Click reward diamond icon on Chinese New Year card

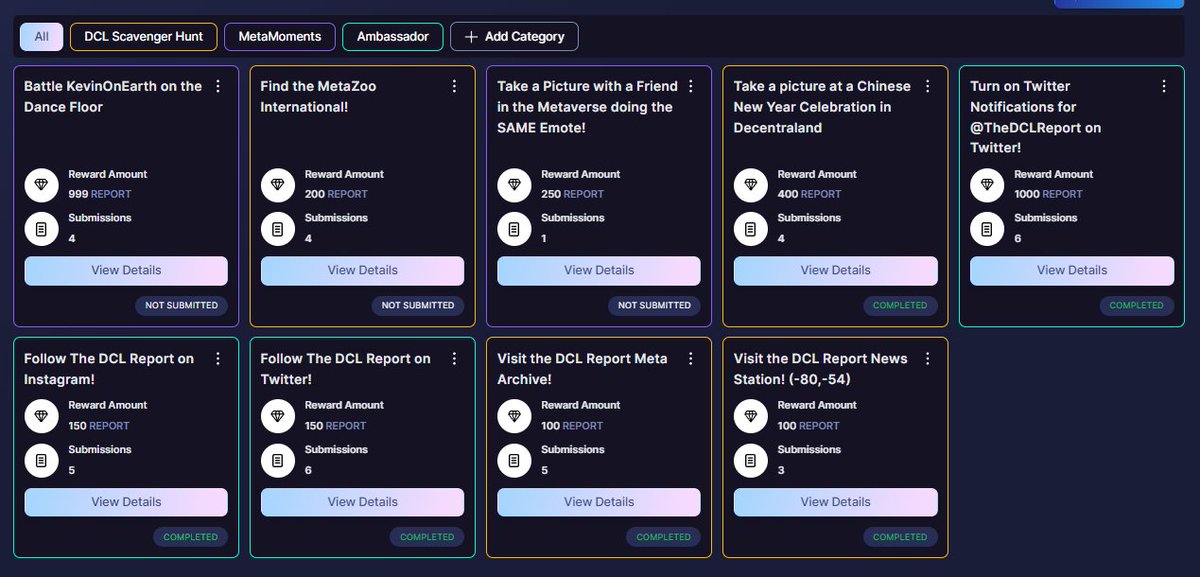750,185
